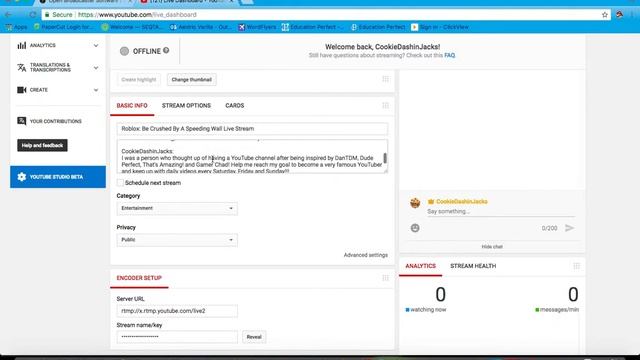Select the Encoder Setup tab
640x360 pixels.
(x=139, y=278)
